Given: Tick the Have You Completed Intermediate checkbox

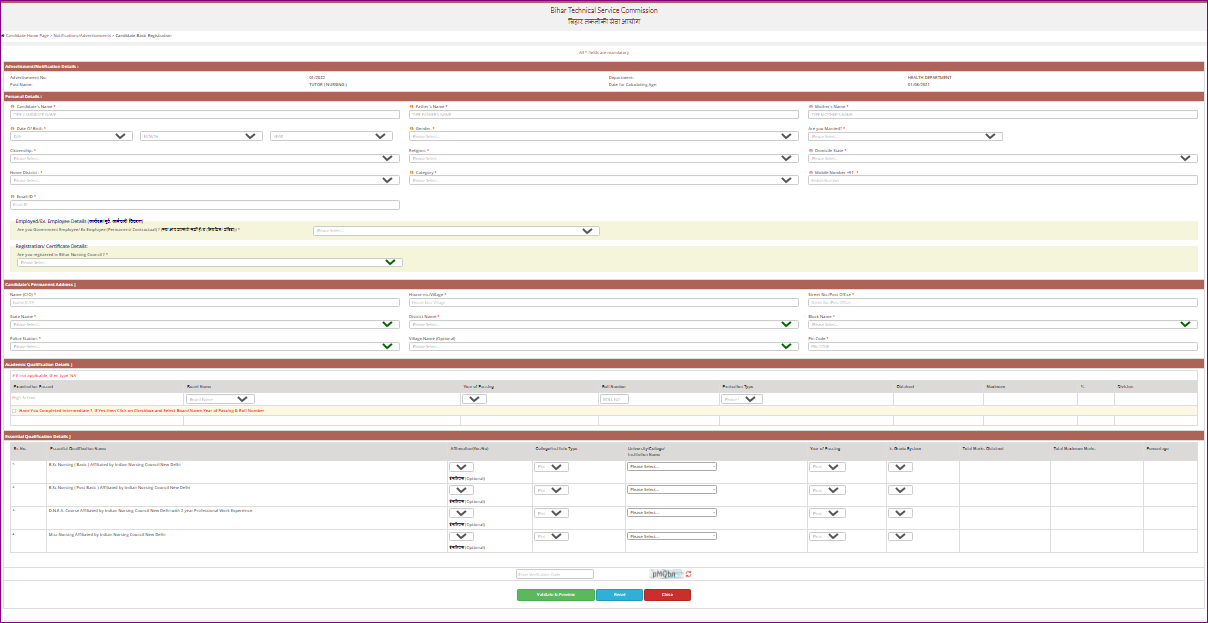Looking at the screenshot, I should 14,410.
